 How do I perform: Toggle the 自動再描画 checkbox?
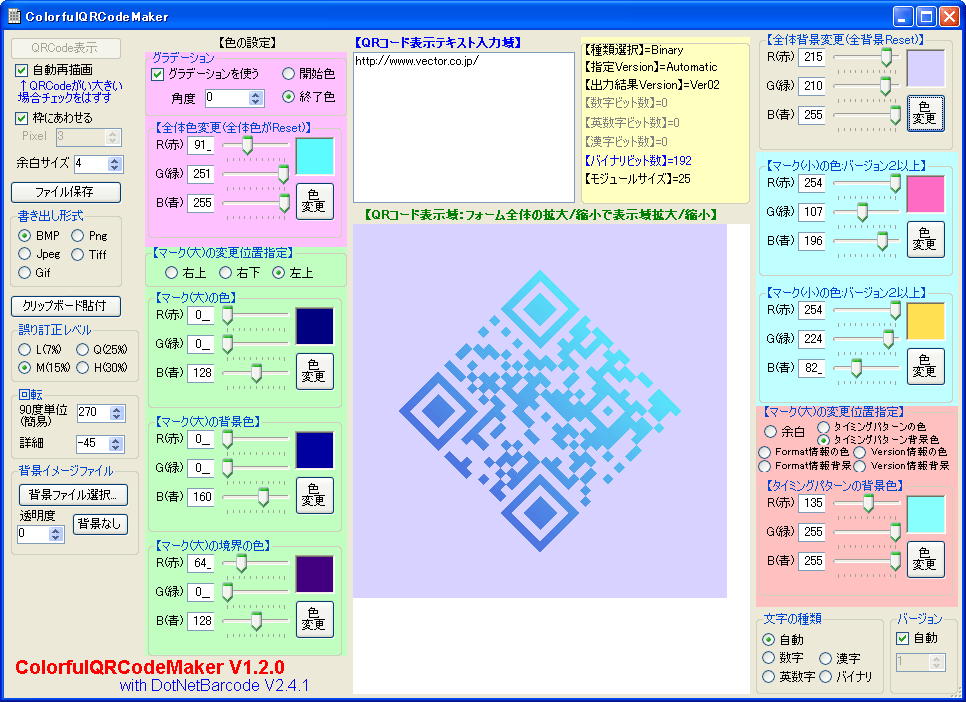point(22,70)
